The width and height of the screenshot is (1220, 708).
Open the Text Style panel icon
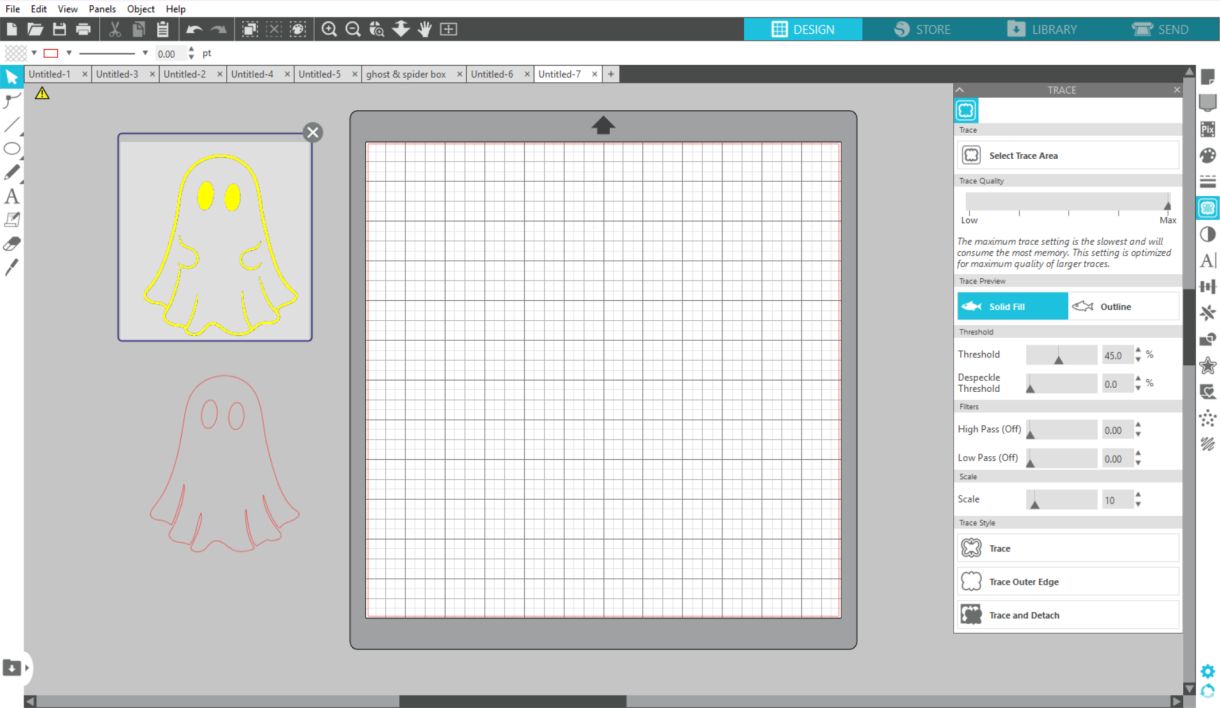coord(1208,260)
